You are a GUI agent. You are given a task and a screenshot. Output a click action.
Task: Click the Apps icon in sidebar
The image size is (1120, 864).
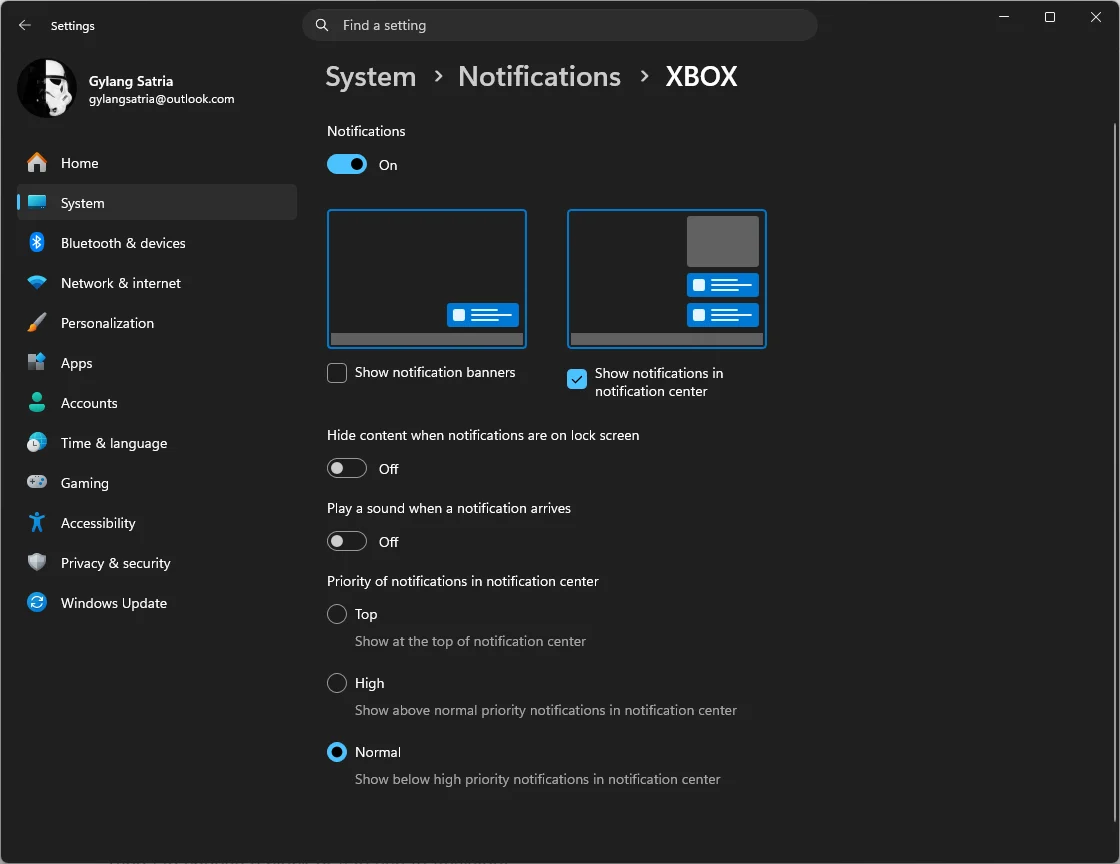pos(37,363)
